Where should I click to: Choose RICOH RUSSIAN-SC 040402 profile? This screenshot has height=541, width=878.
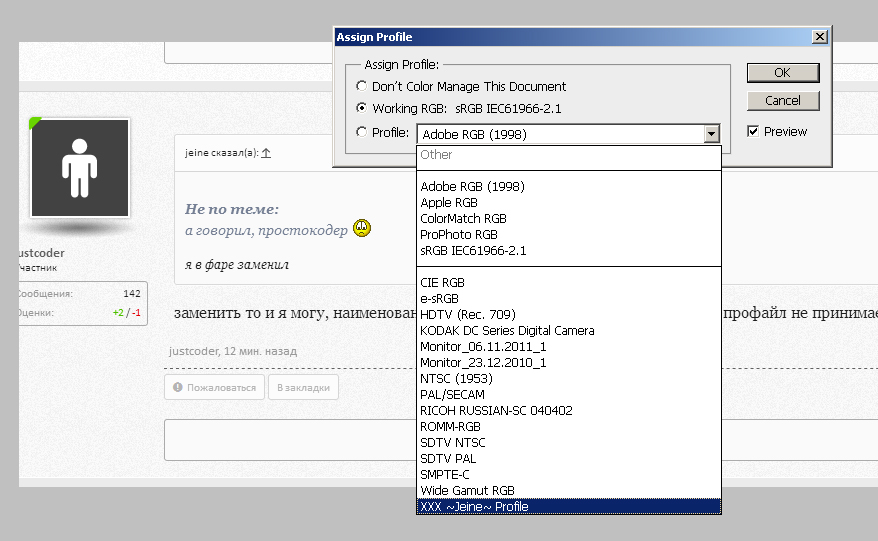tap(568, 411)
